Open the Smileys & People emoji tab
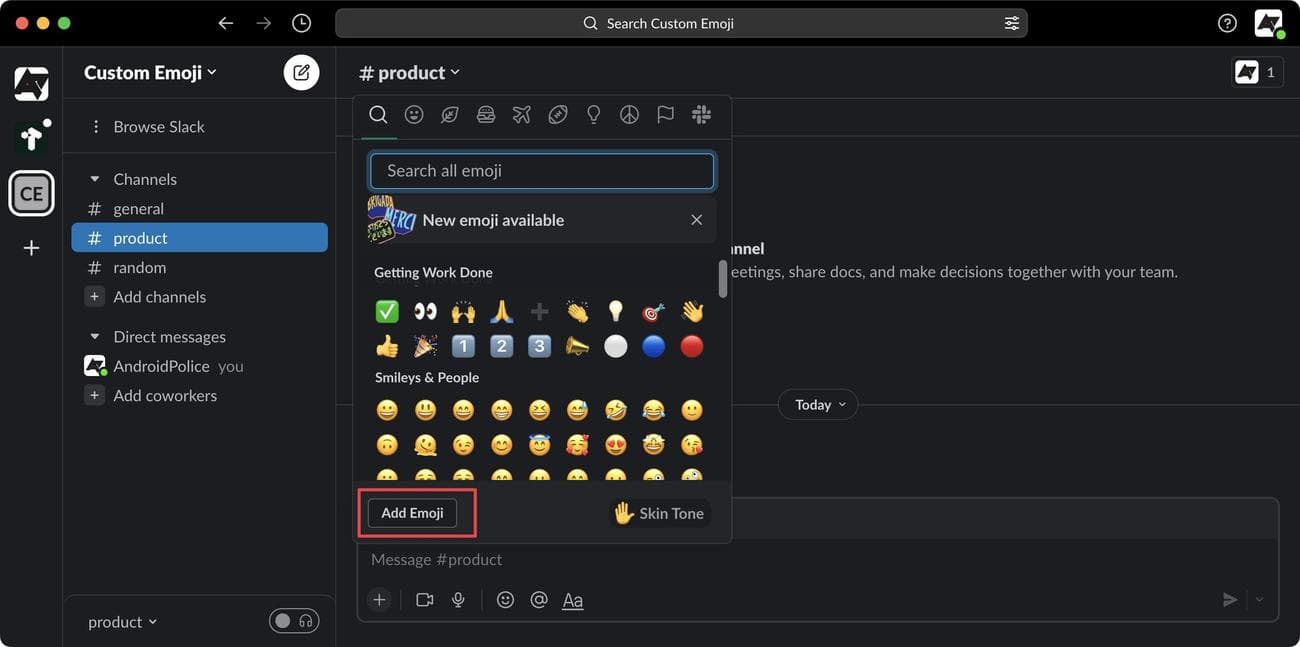The height and width of the screenshot is (647, 1300). (414, 114)
